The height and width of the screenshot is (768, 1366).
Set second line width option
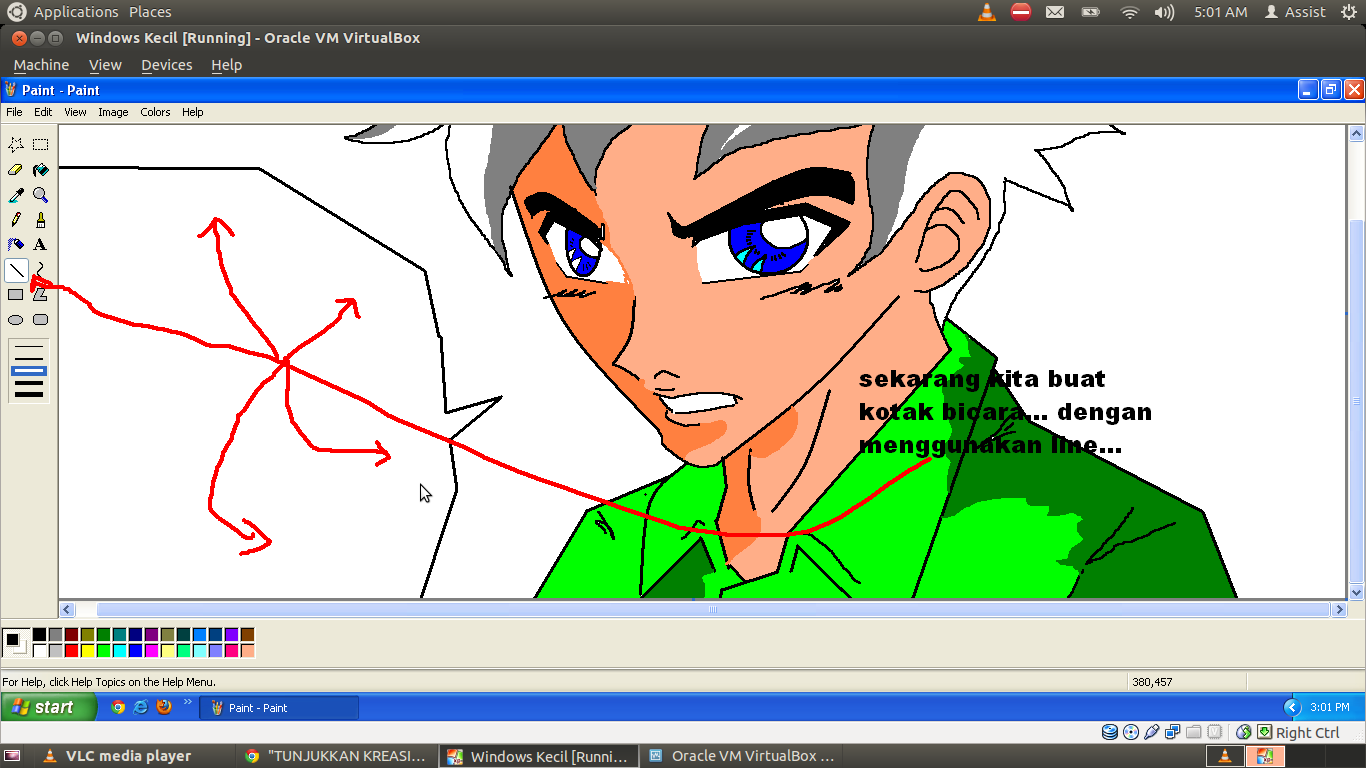tap(29, 359)
